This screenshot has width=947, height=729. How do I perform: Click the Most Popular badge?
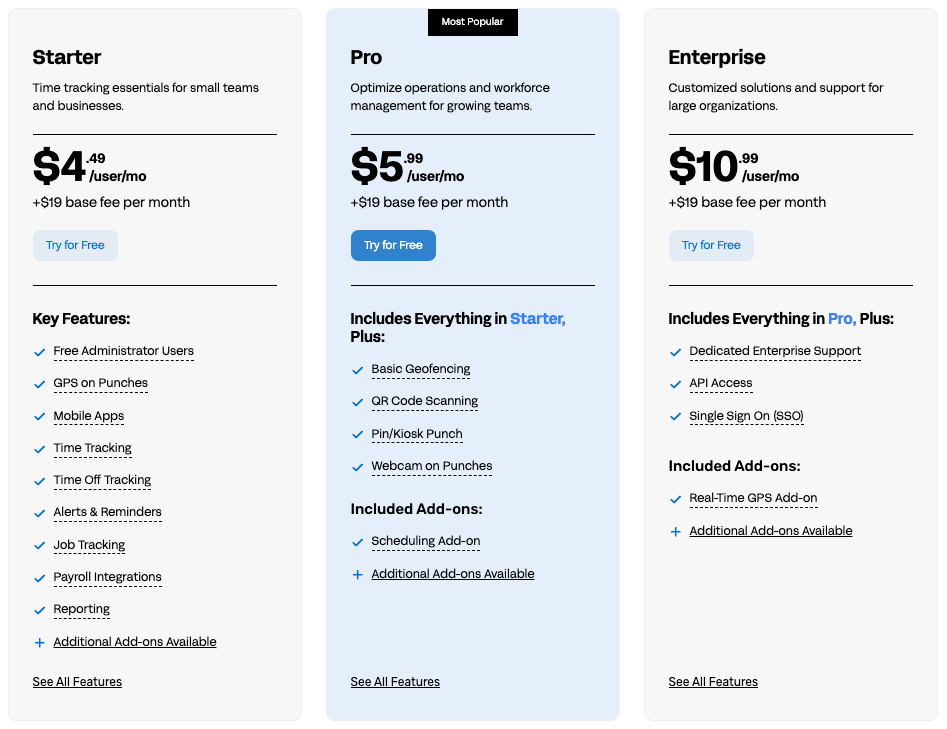(x=473, y=21)
